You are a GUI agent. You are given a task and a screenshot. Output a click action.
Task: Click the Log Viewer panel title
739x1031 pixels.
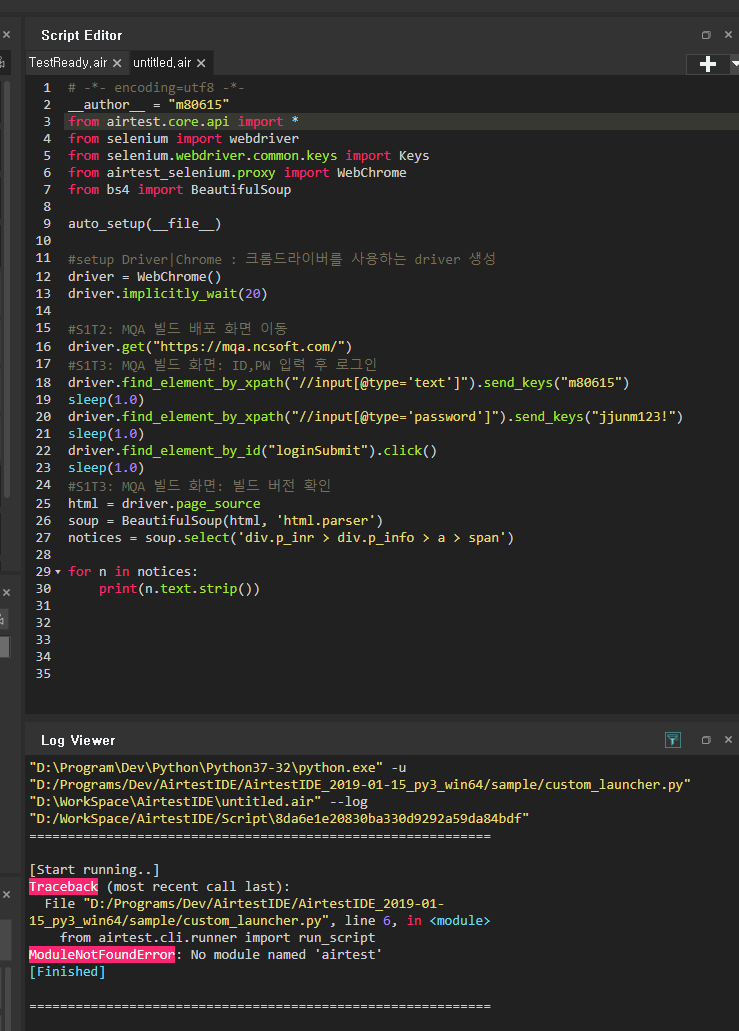[78, 740]
